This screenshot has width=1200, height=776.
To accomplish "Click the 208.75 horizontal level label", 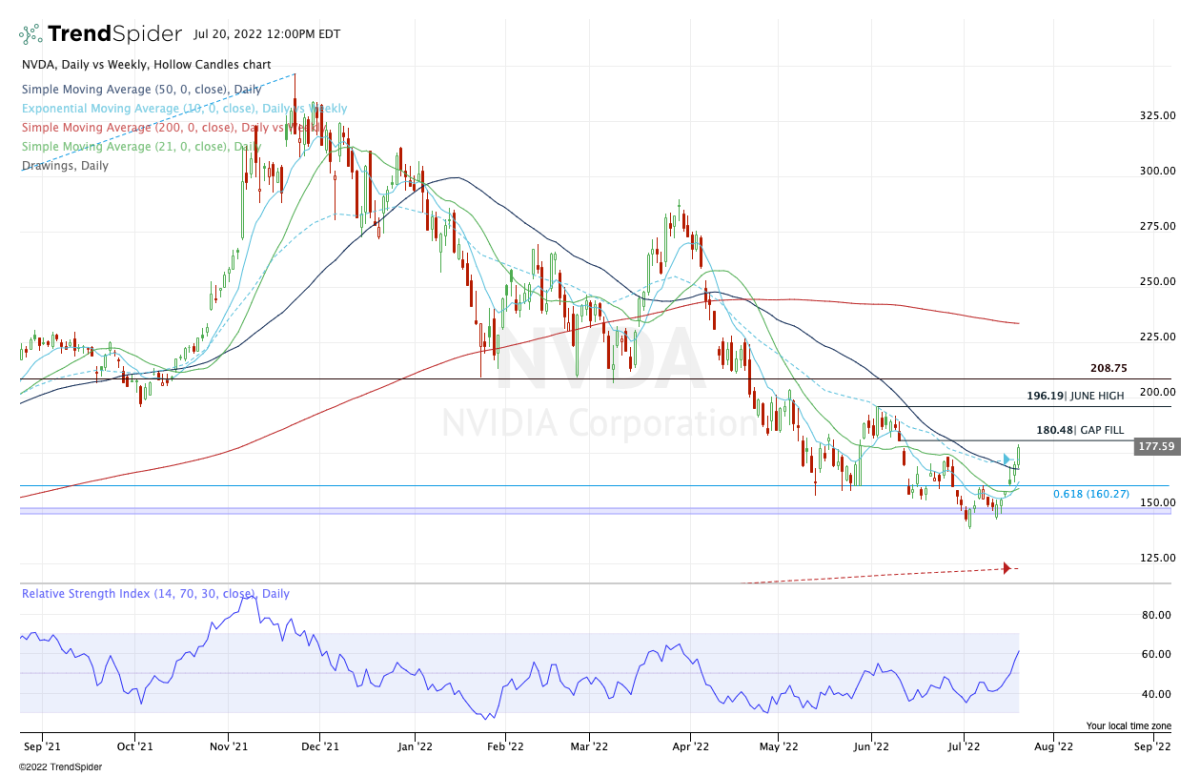I will [x=1103, y=368].
